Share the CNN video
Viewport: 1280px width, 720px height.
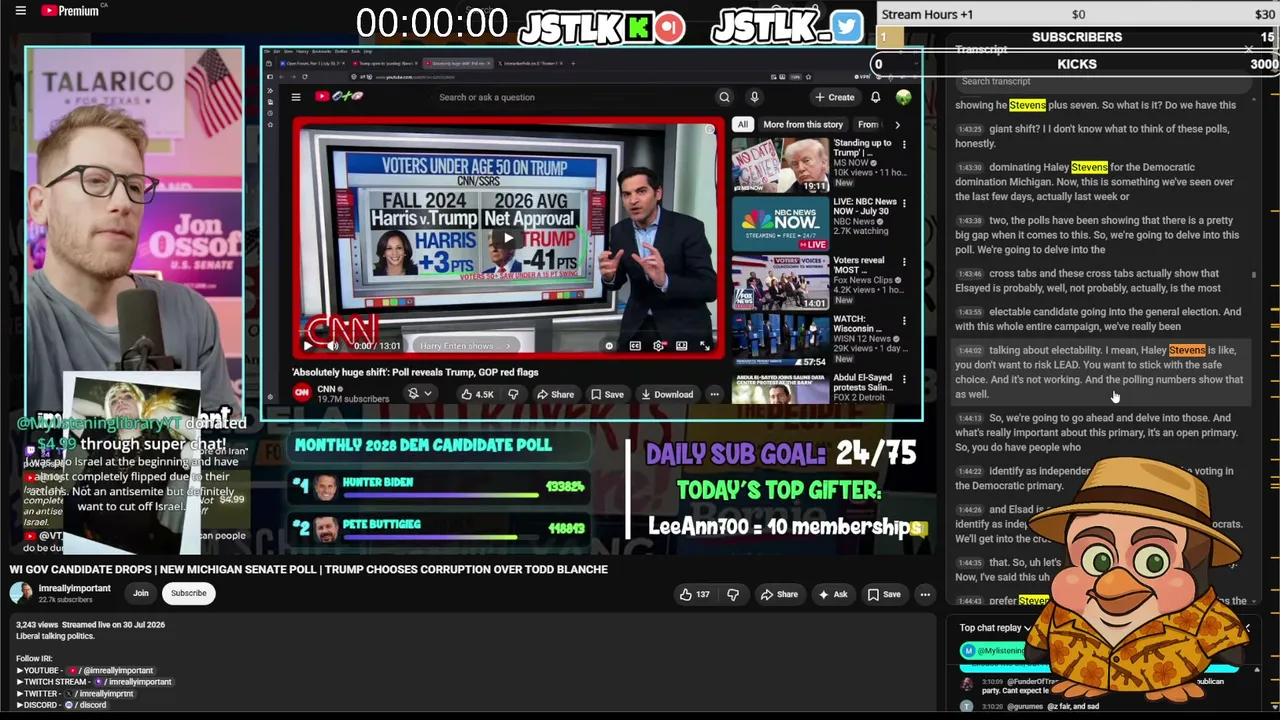(555, 394)
